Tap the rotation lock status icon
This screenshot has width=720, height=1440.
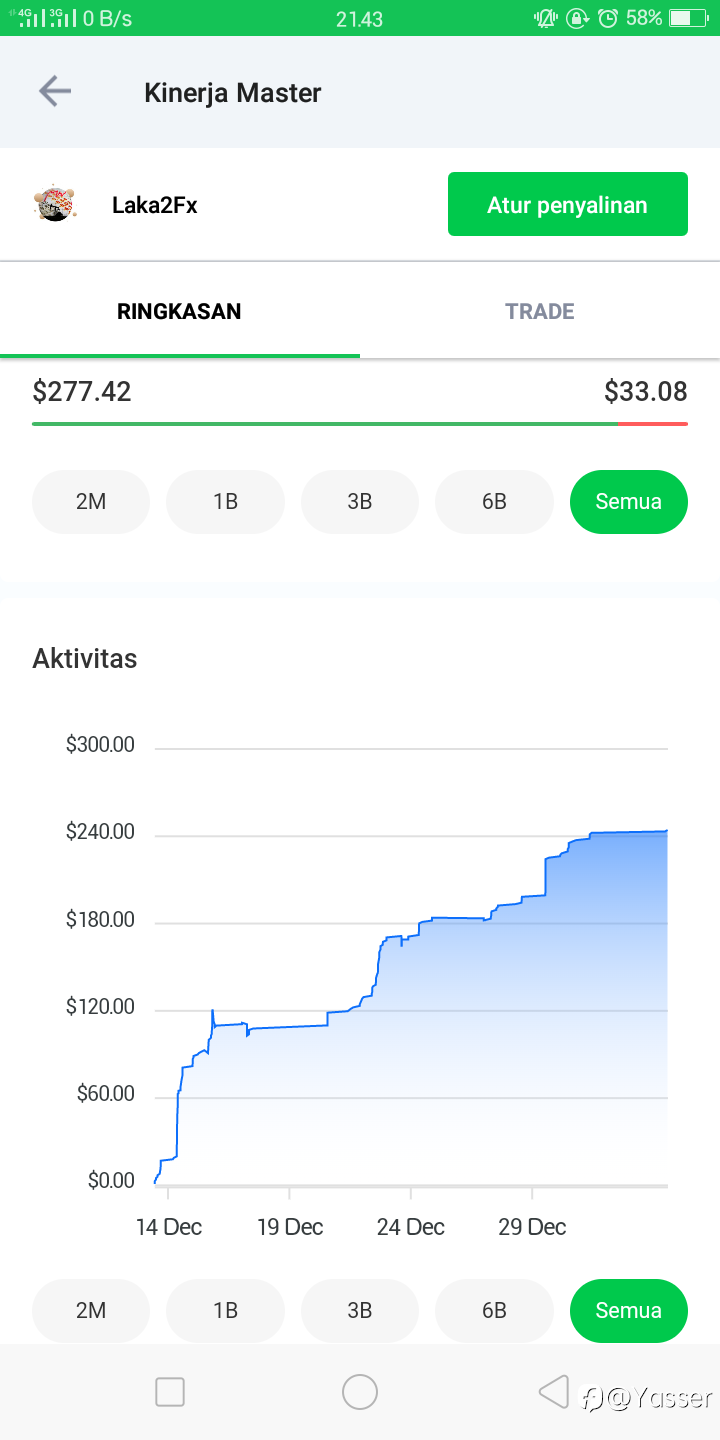[x=577, y=18]
